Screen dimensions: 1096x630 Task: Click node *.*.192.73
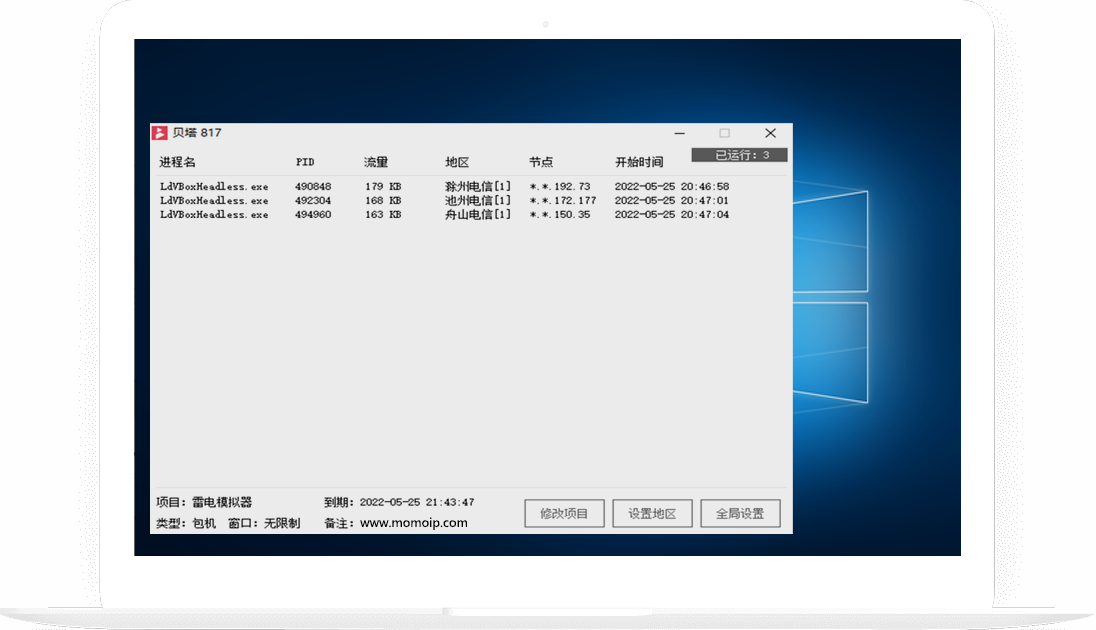[560, 187]
